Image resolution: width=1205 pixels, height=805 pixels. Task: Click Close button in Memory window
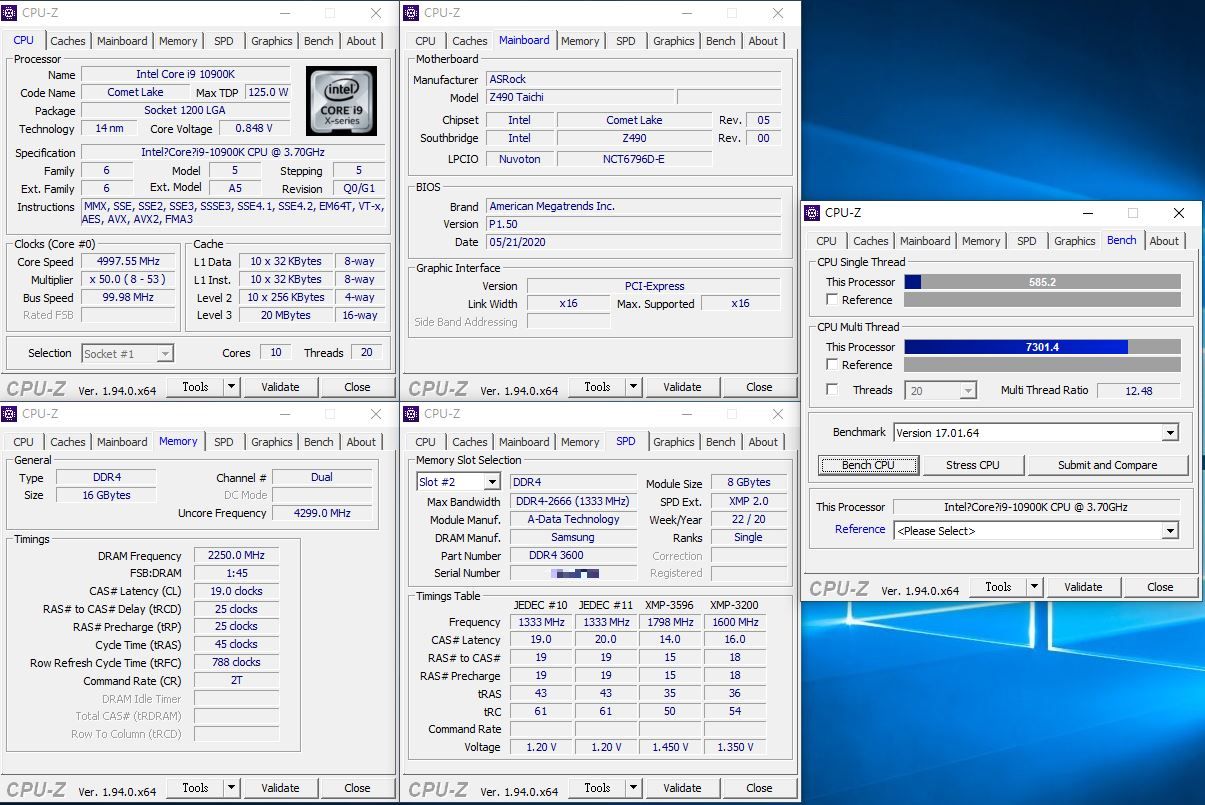(x=357, y=788)
